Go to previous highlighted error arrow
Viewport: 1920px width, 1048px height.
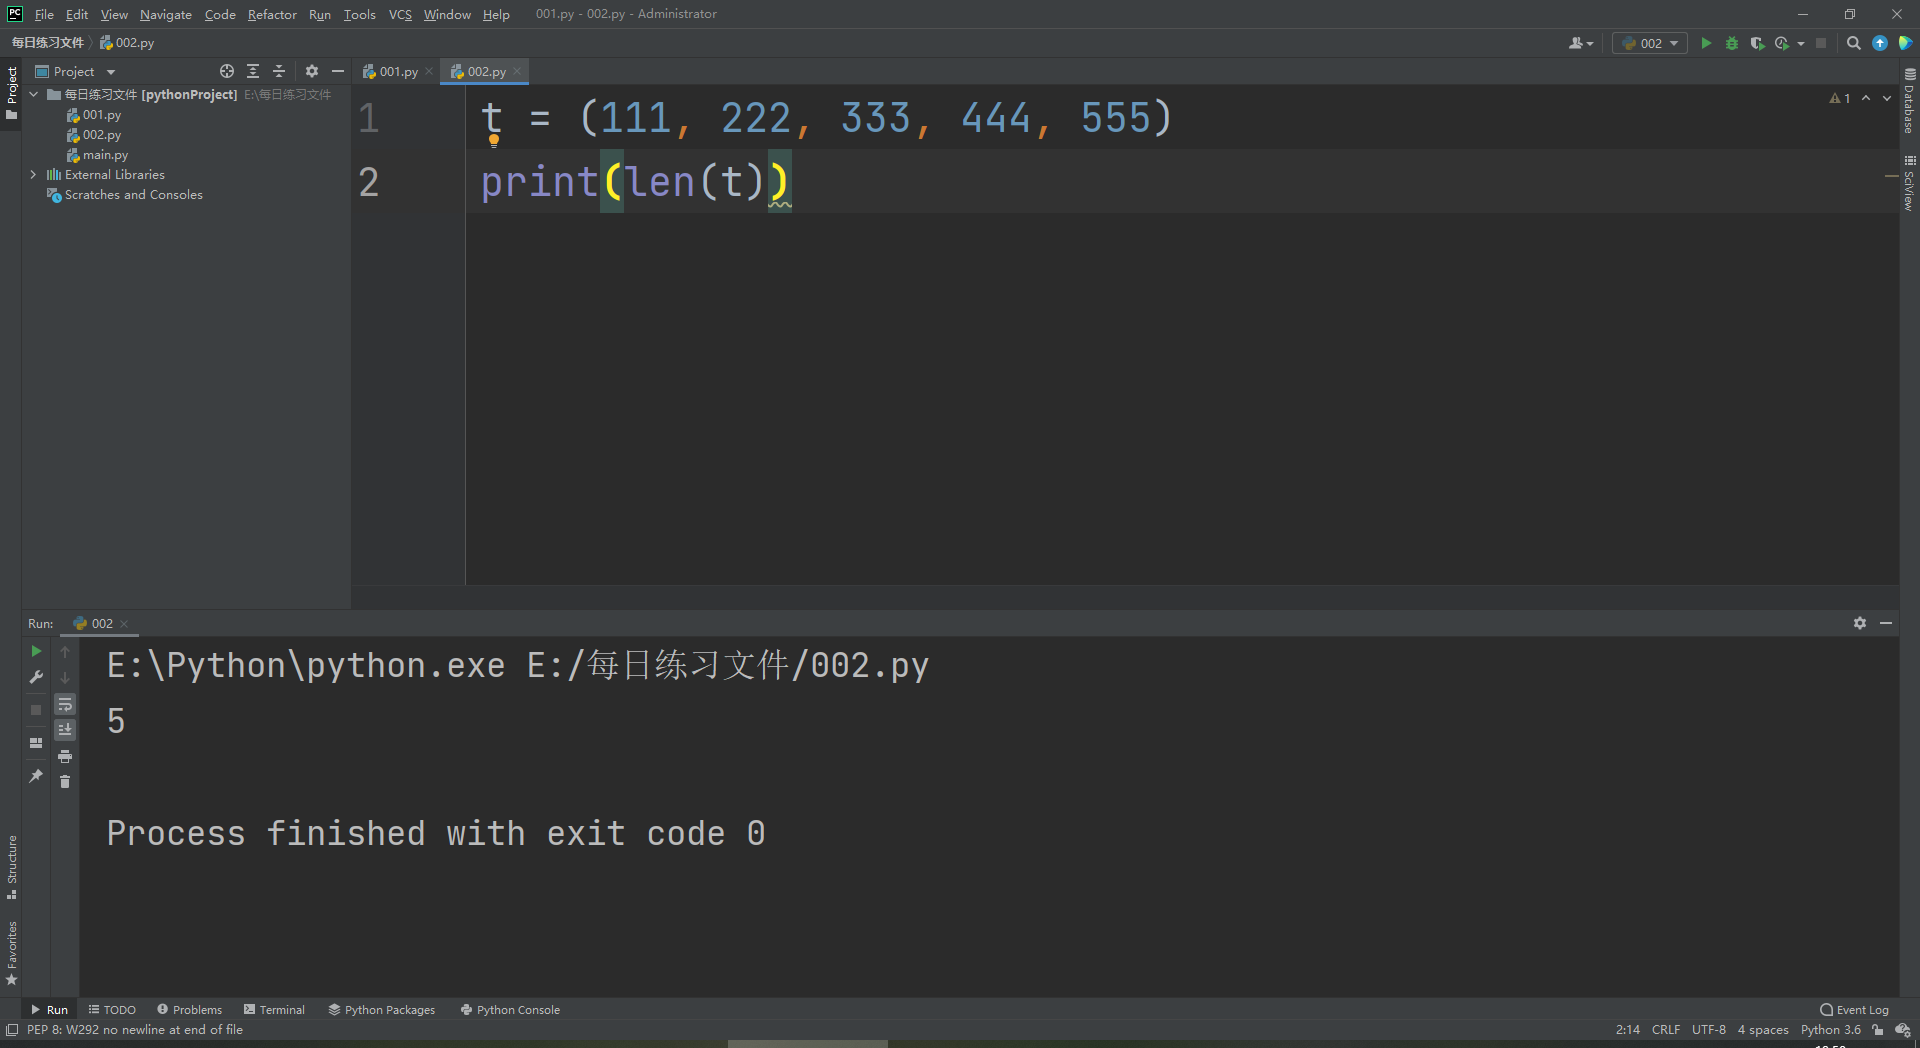(1866, 98)
